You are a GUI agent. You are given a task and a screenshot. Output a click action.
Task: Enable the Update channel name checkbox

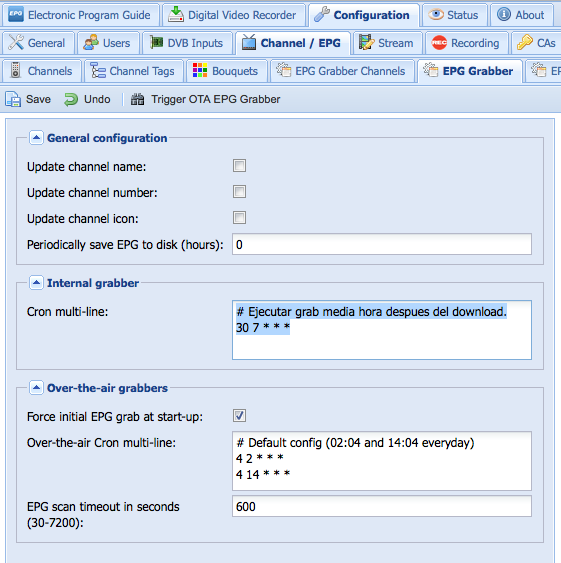click(x=239, y=166)
